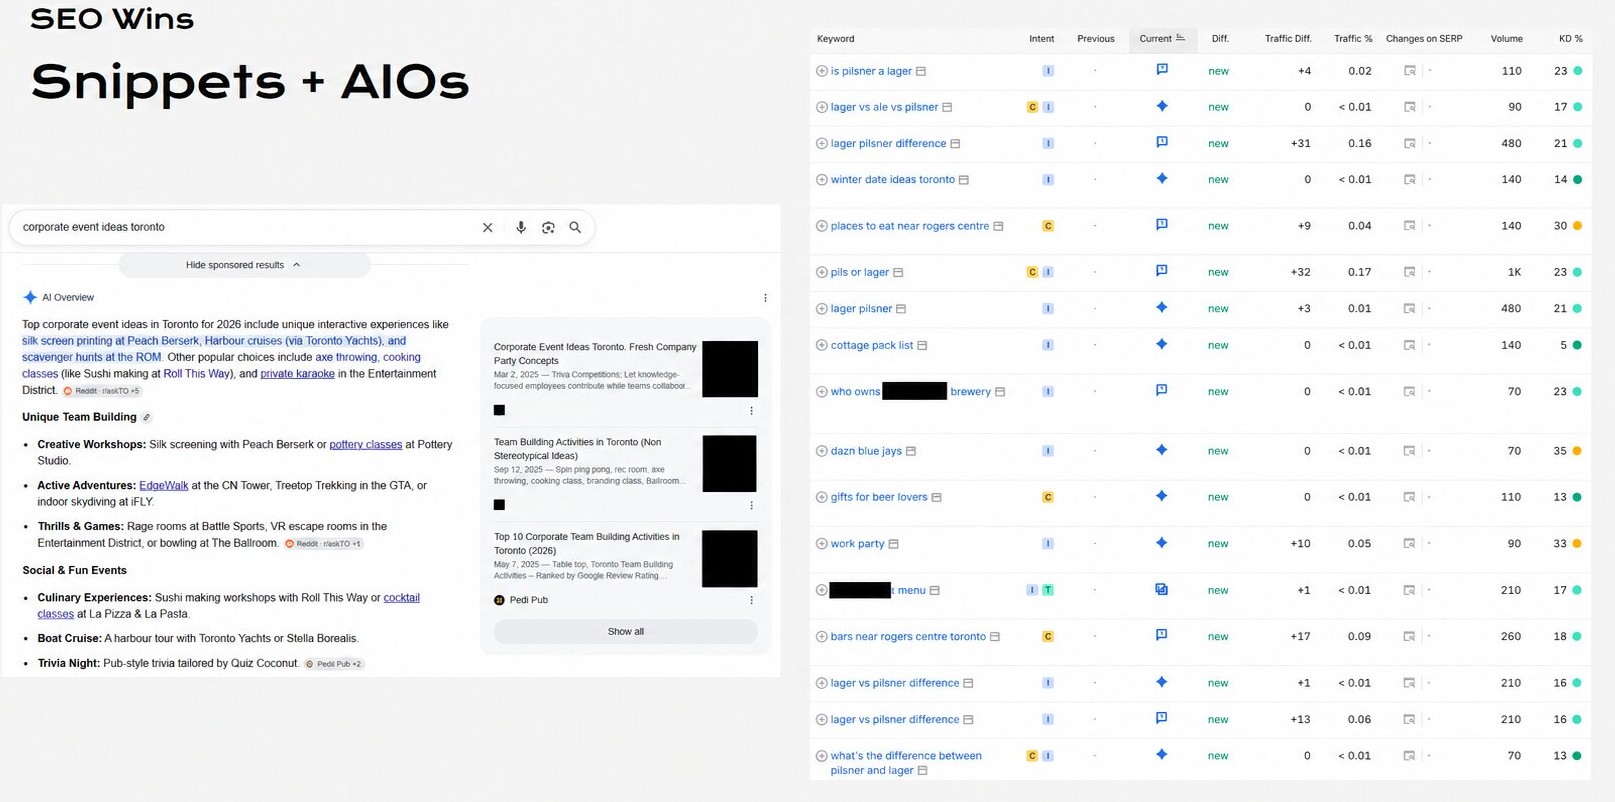Expand the 'is pilsner a lager' keyword row
The image size is (1615, 802).
(x=821, y=71)
